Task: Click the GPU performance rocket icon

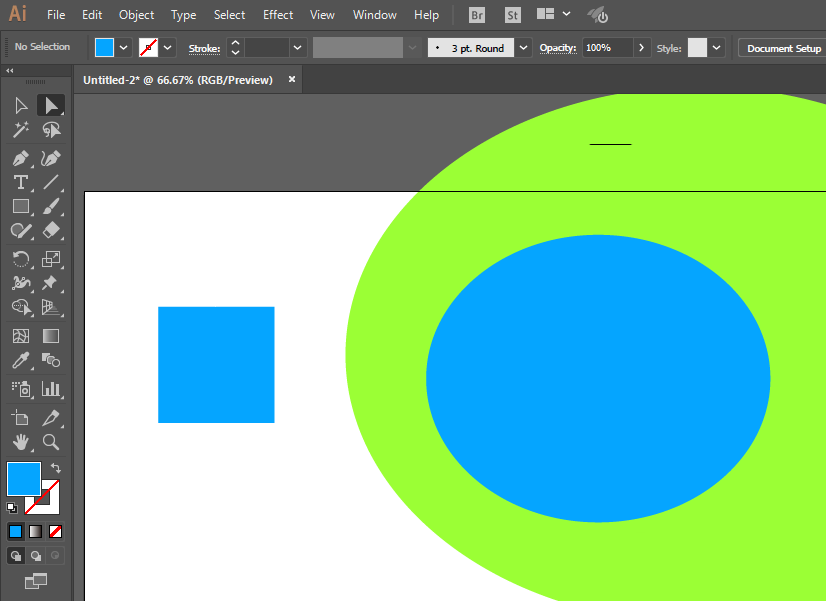Action: (x=598, y=15)
